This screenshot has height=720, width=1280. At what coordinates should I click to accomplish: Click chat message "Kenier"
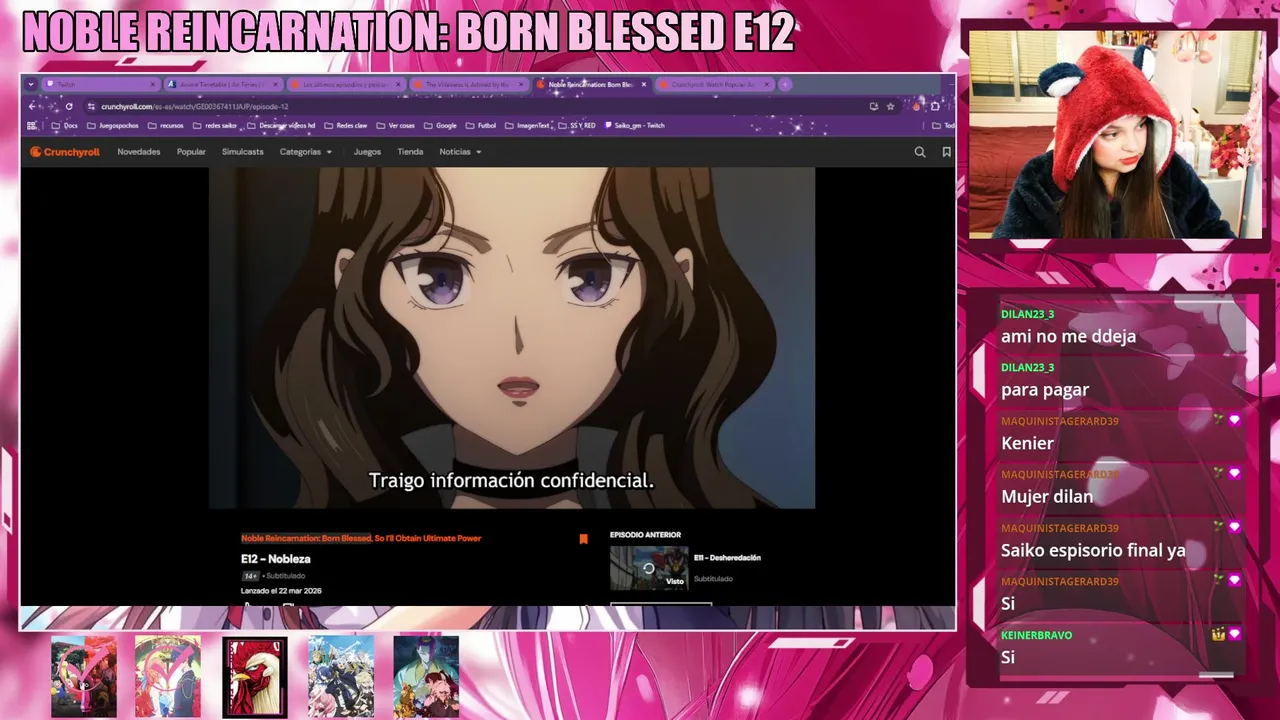1027,443
